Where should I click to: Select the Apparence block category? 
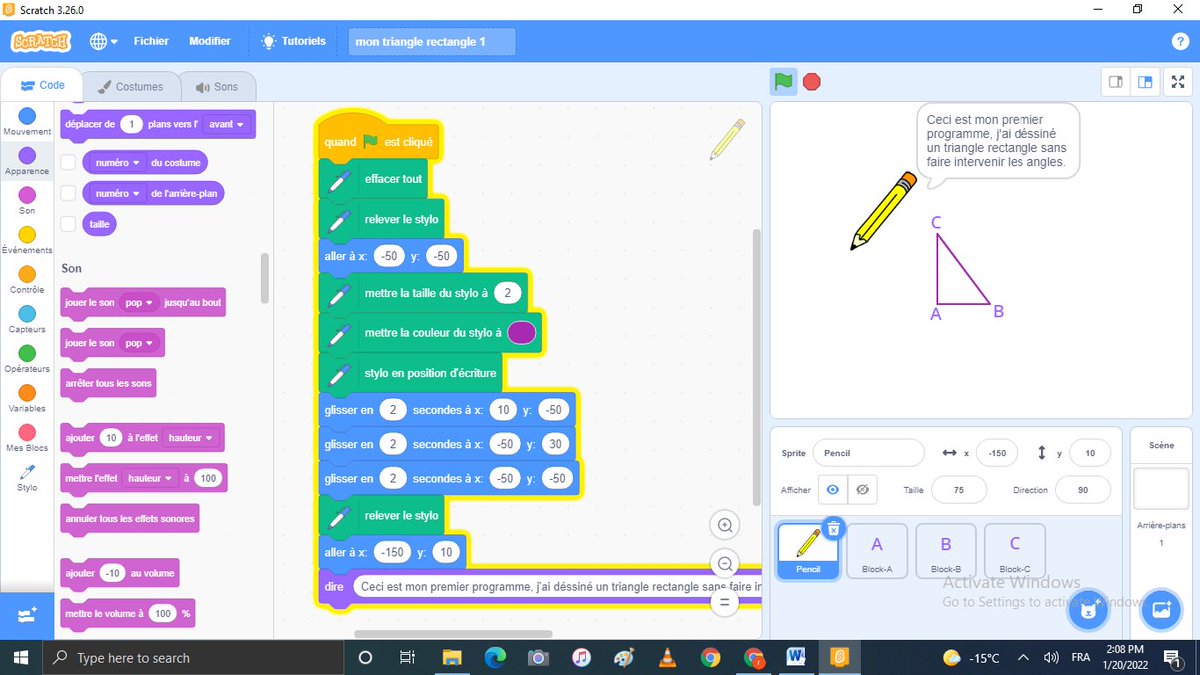click(x=27, y=162)
